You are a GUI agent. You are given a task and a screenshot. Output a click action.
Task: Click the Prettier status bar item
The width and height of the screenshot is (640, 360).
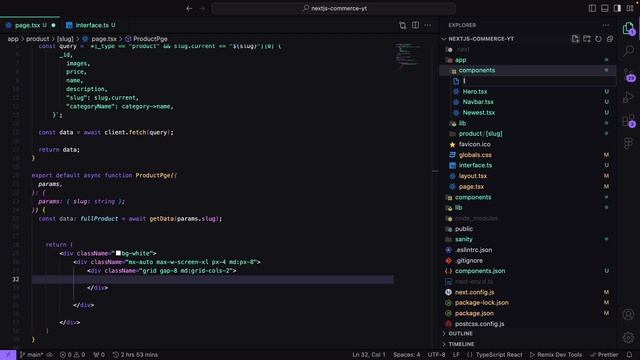click(x=604, y=355)
